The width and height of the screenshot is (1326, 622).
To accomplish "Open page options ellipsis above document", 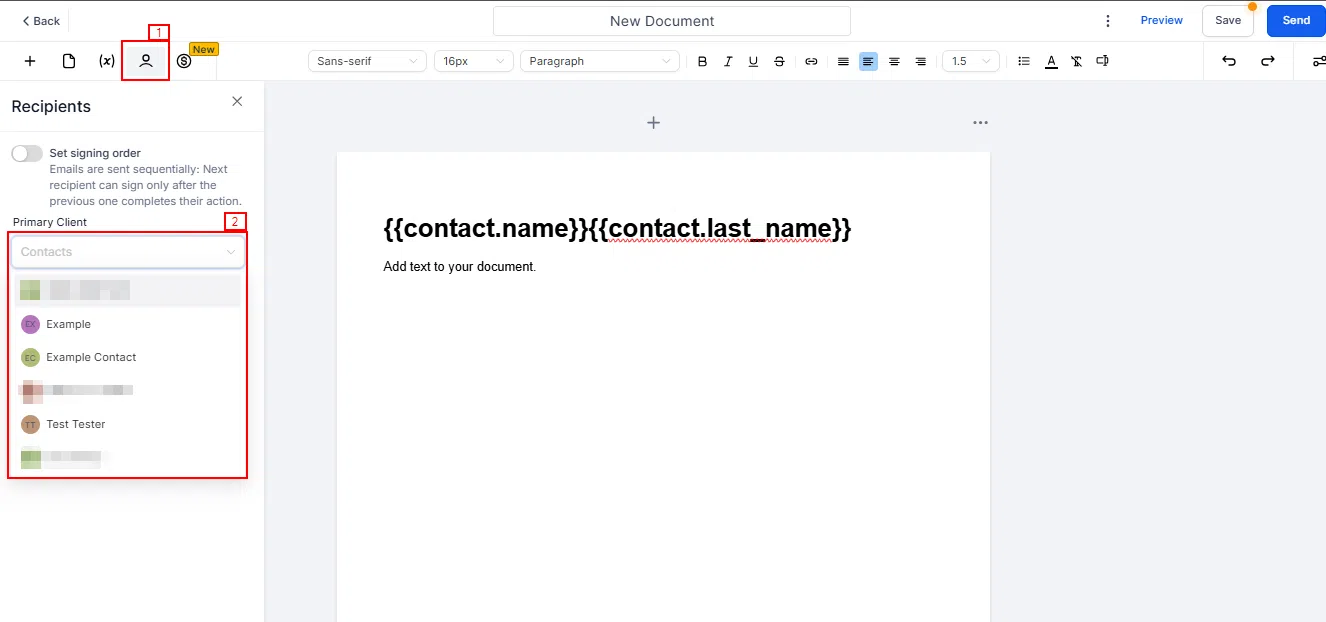I will [x=980, y=122].
